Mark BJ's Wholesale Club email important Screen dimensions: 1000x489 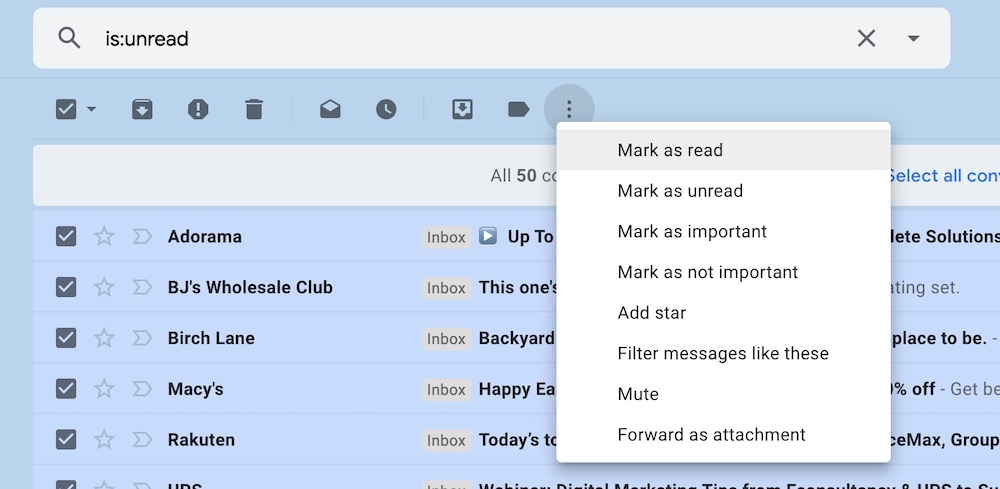point(142,287)
